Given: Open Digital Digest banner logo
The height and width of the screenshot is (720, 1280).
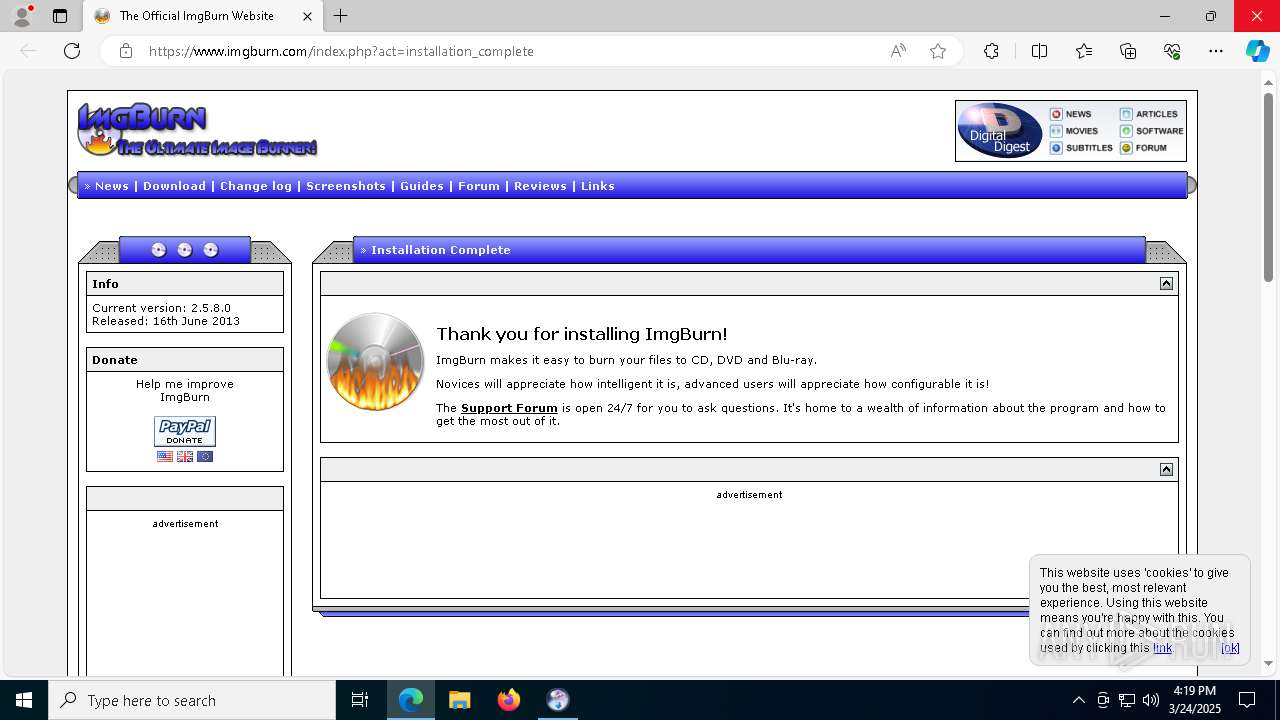Looking at the screenshot, I should [x=1000, y=131].
